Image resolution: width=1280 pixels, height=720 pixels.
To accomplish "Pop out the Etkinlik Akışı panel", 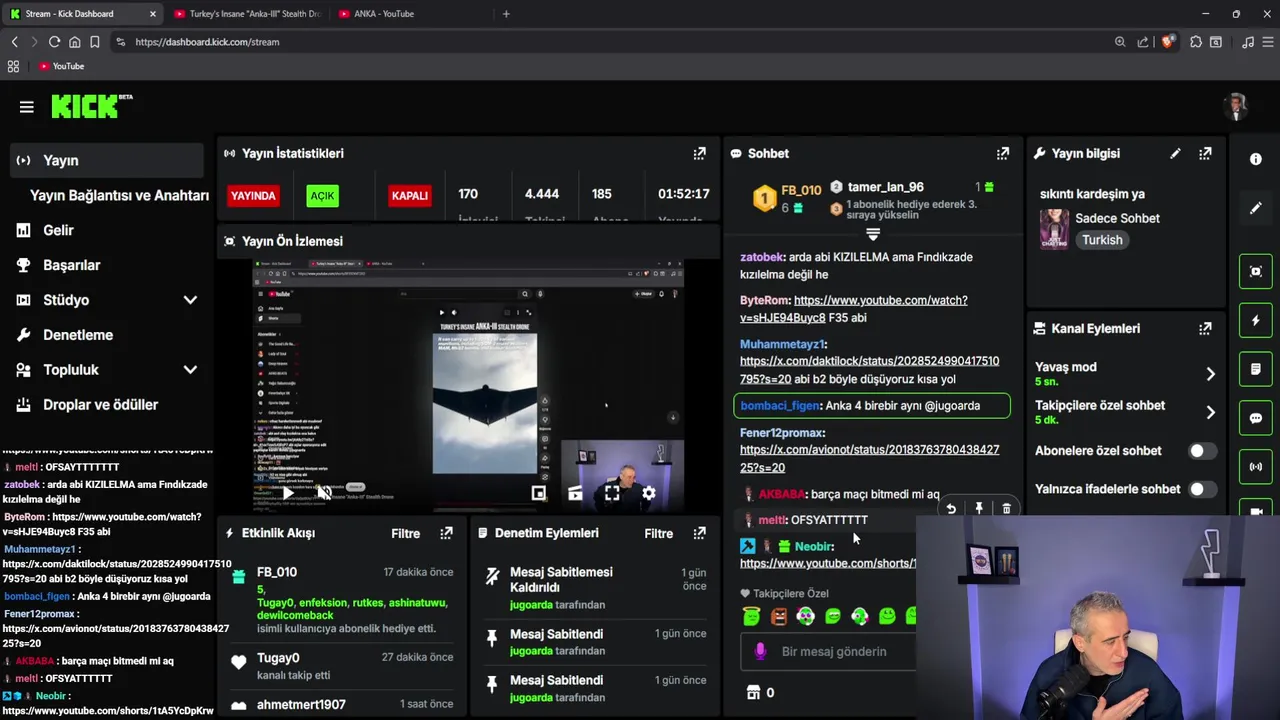I will [446, 533].
